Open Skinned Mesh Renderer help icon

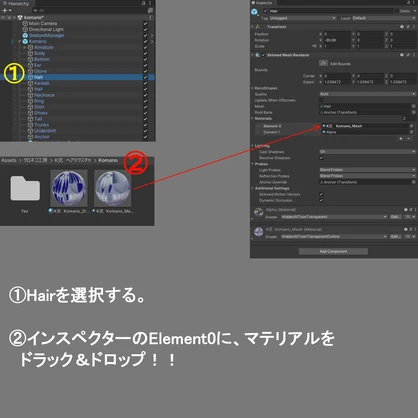[x=402, y=55]
